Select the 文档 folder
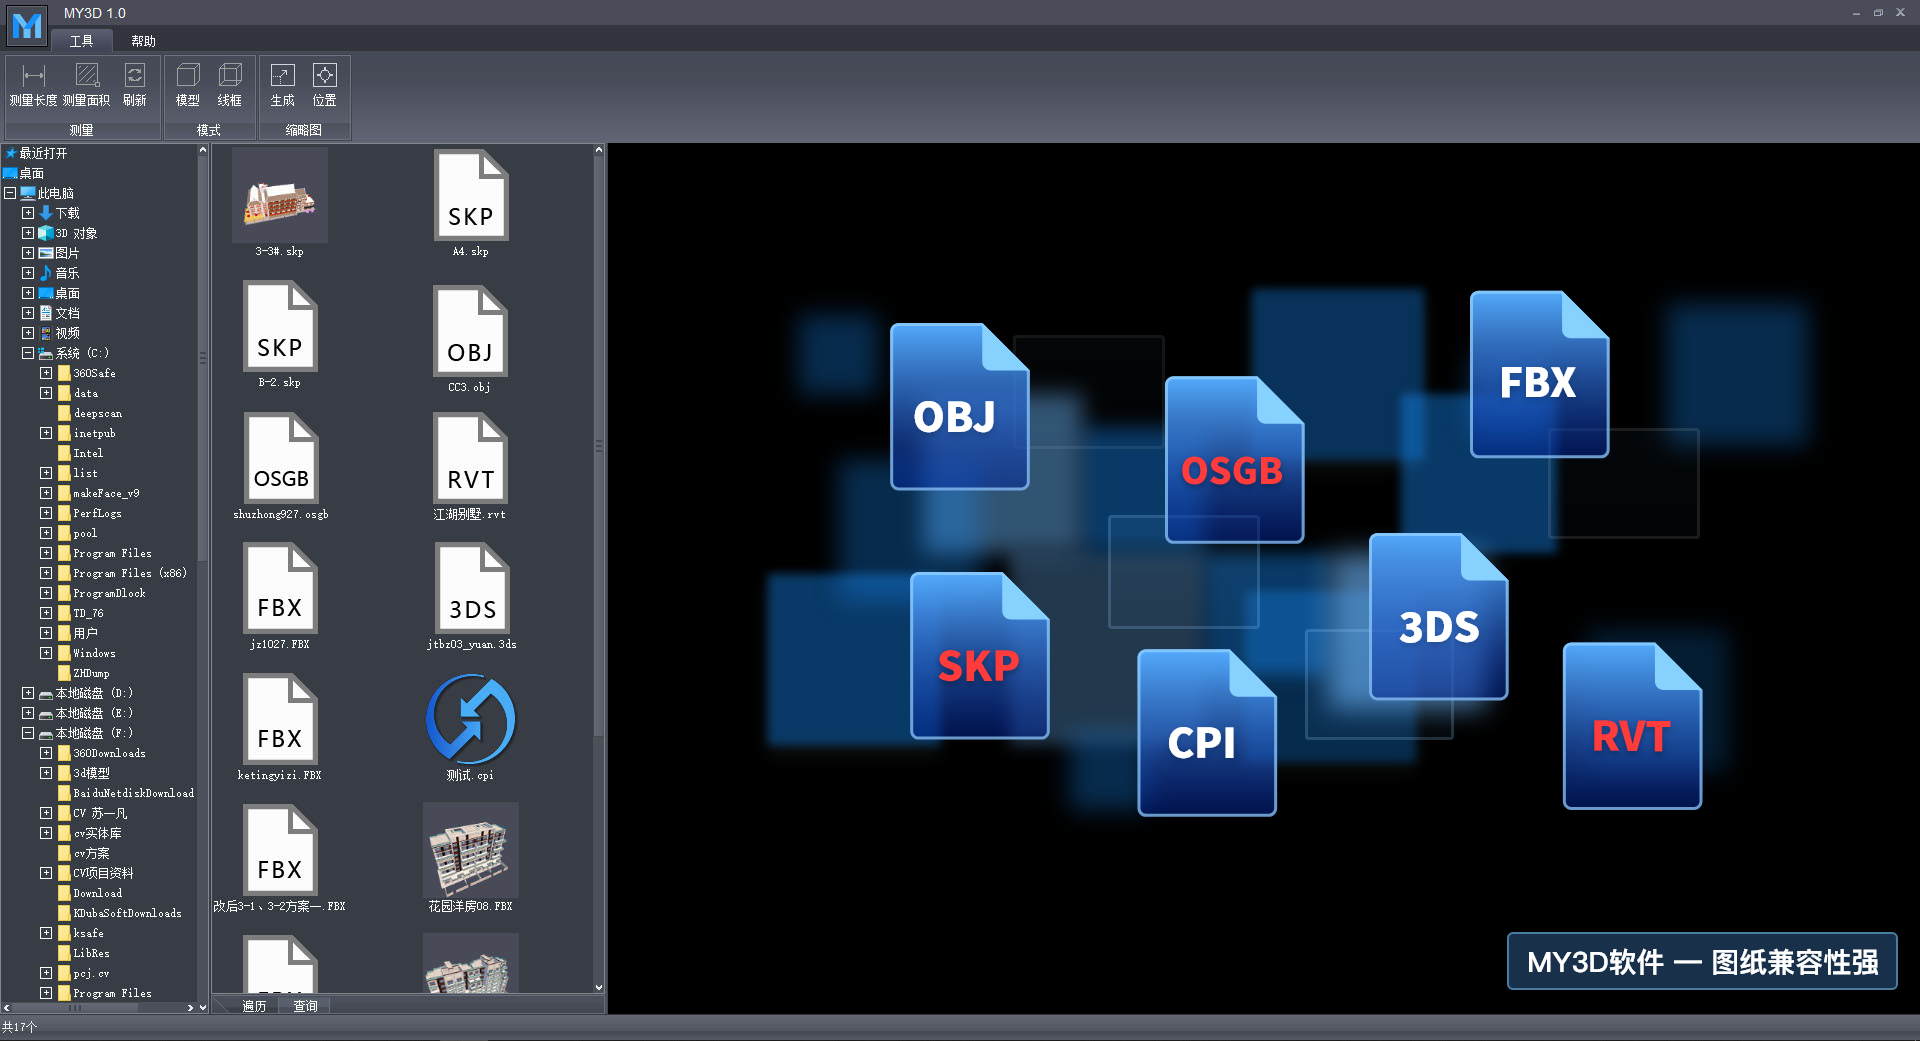Viewport: 1920px width, 1041px height. click(x=59, y=313)
